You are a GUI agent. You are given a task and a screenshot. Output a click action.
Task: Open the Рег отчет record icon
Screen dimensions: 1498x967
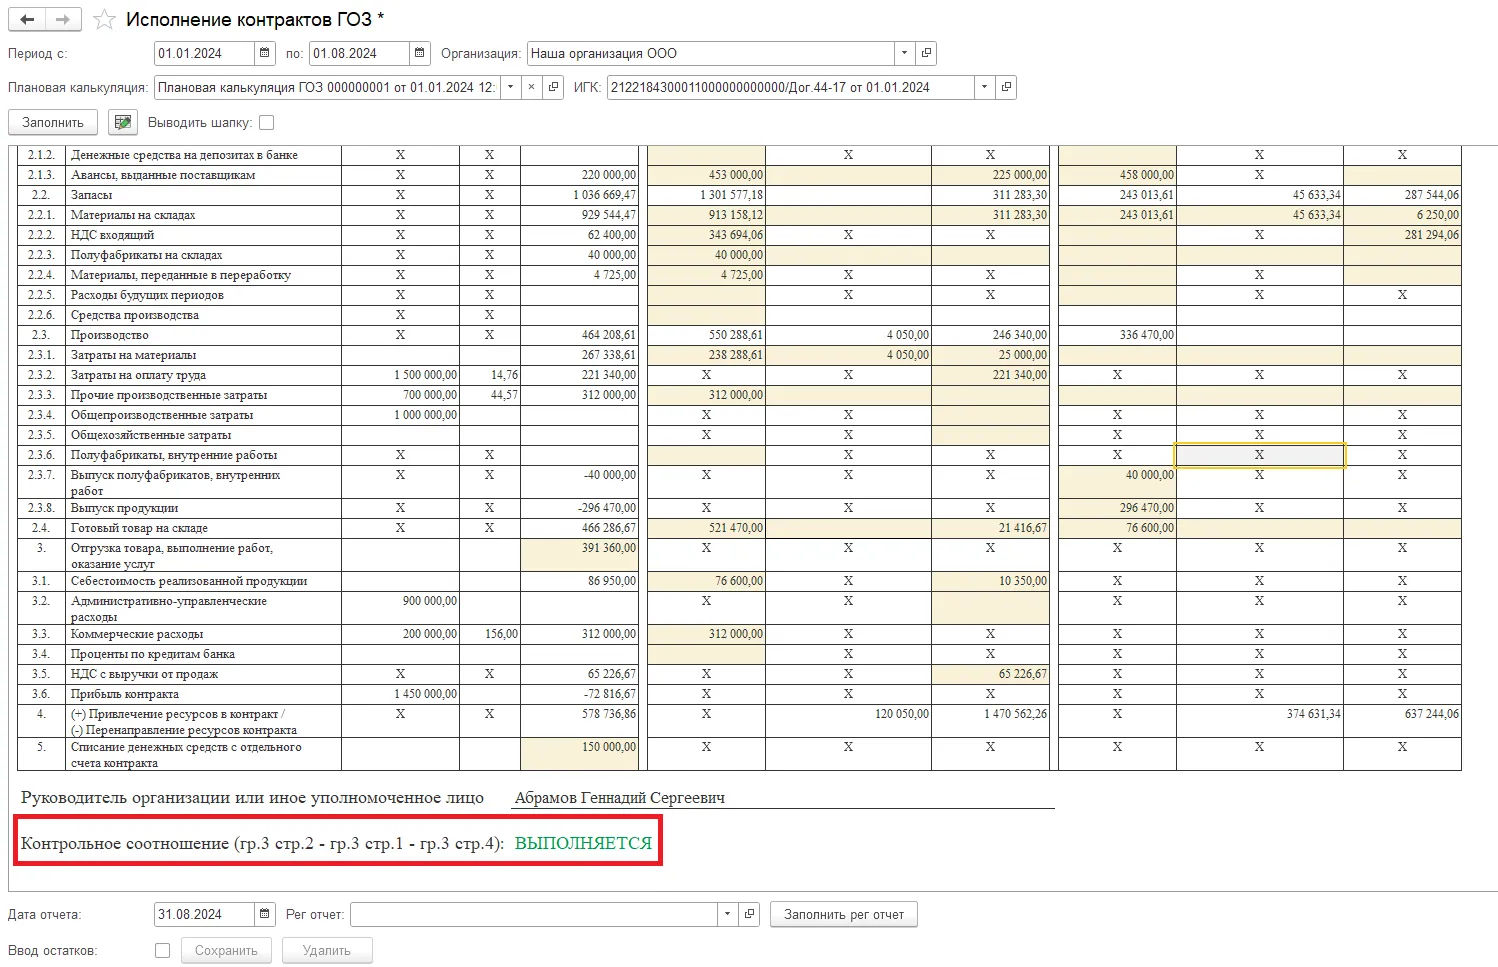[751, 915]
